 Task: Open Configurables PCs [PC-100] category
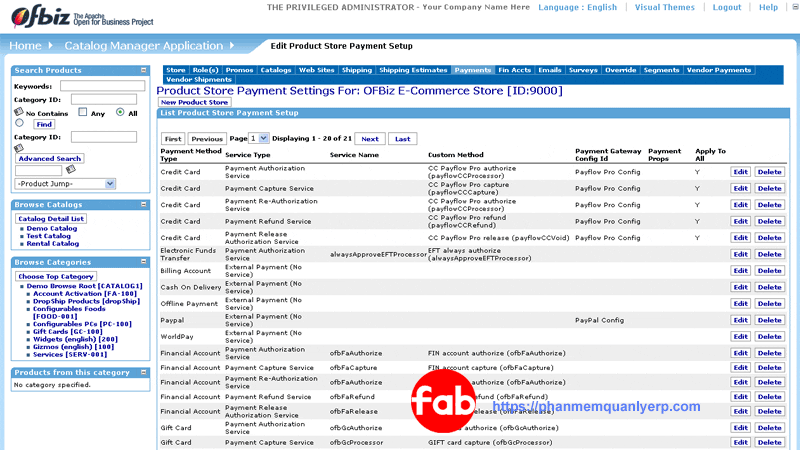point(82,324)
